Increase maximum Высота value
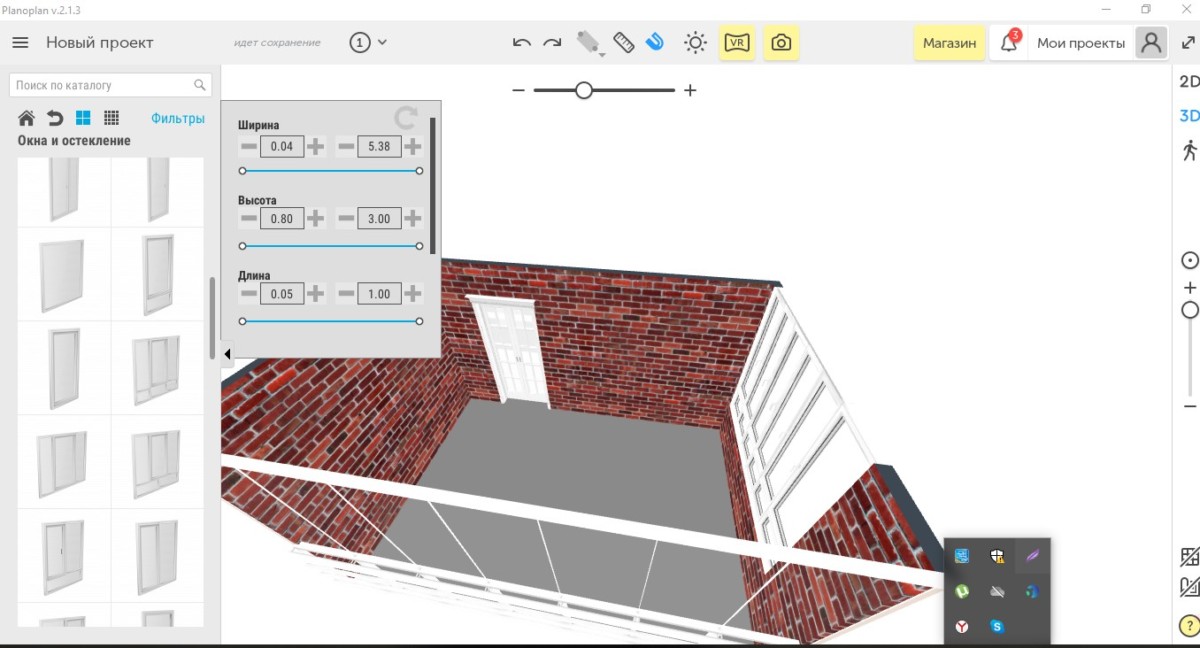The image size is (1200, 648). click(x=412, y=218)
